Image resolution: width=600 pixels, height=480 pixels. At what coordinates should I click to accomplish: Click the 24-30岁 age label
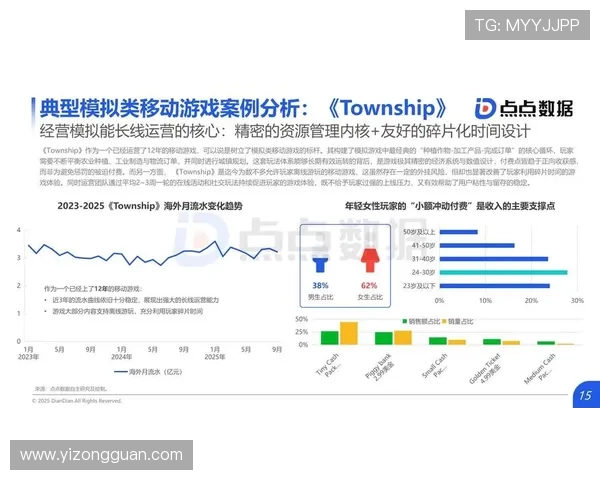point(424,273)
